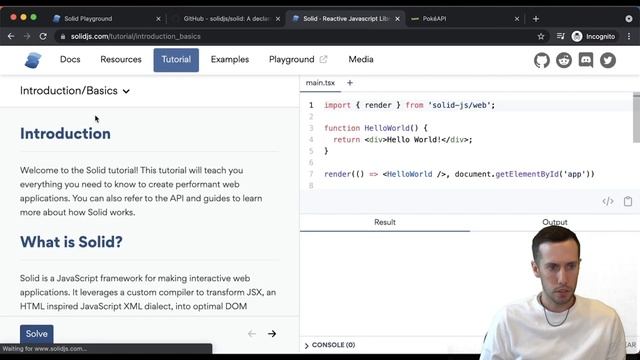Click the What is Solid? heading
640x360 pixels.
(x=71, y=242)
